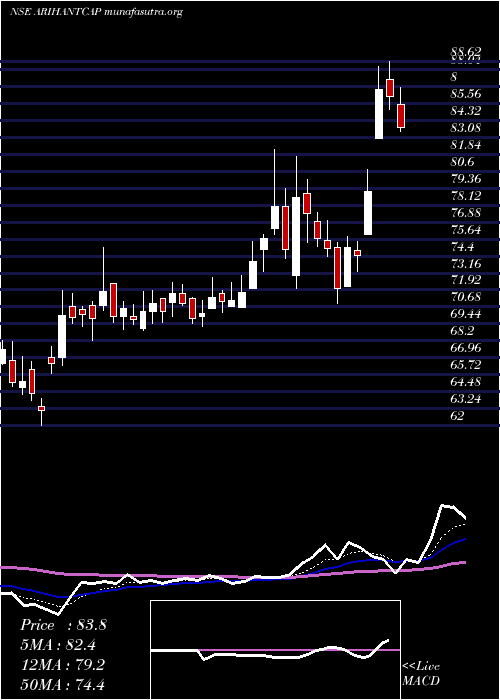Screen dimensions: 500x700
Task: Click the 65.72 price label
Action: point(466,365)
